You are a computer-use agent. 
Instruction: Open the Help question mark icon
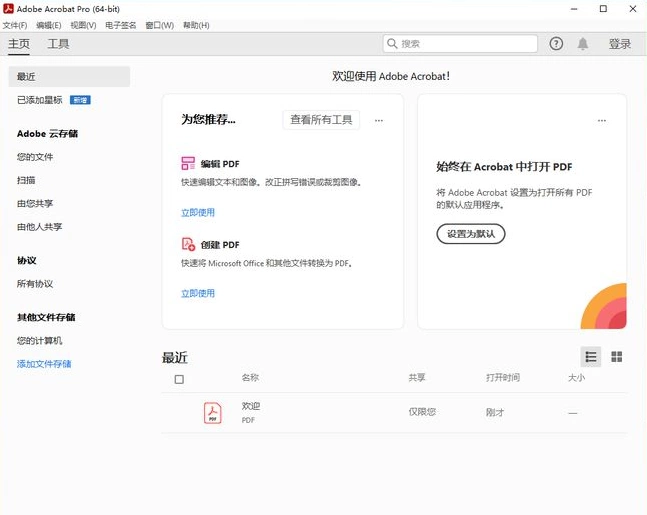(556, 44)
